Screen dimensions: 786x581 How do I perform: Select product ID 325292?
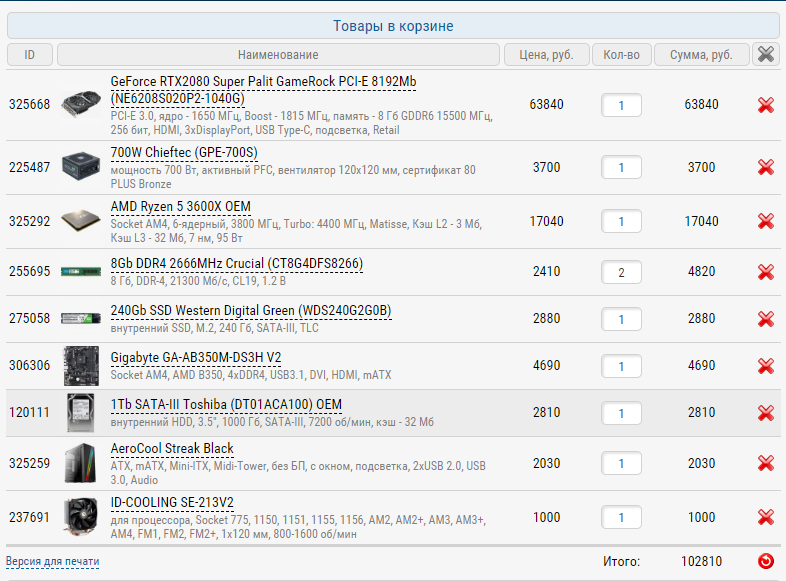pyautogui.click(x=30, y=221)
